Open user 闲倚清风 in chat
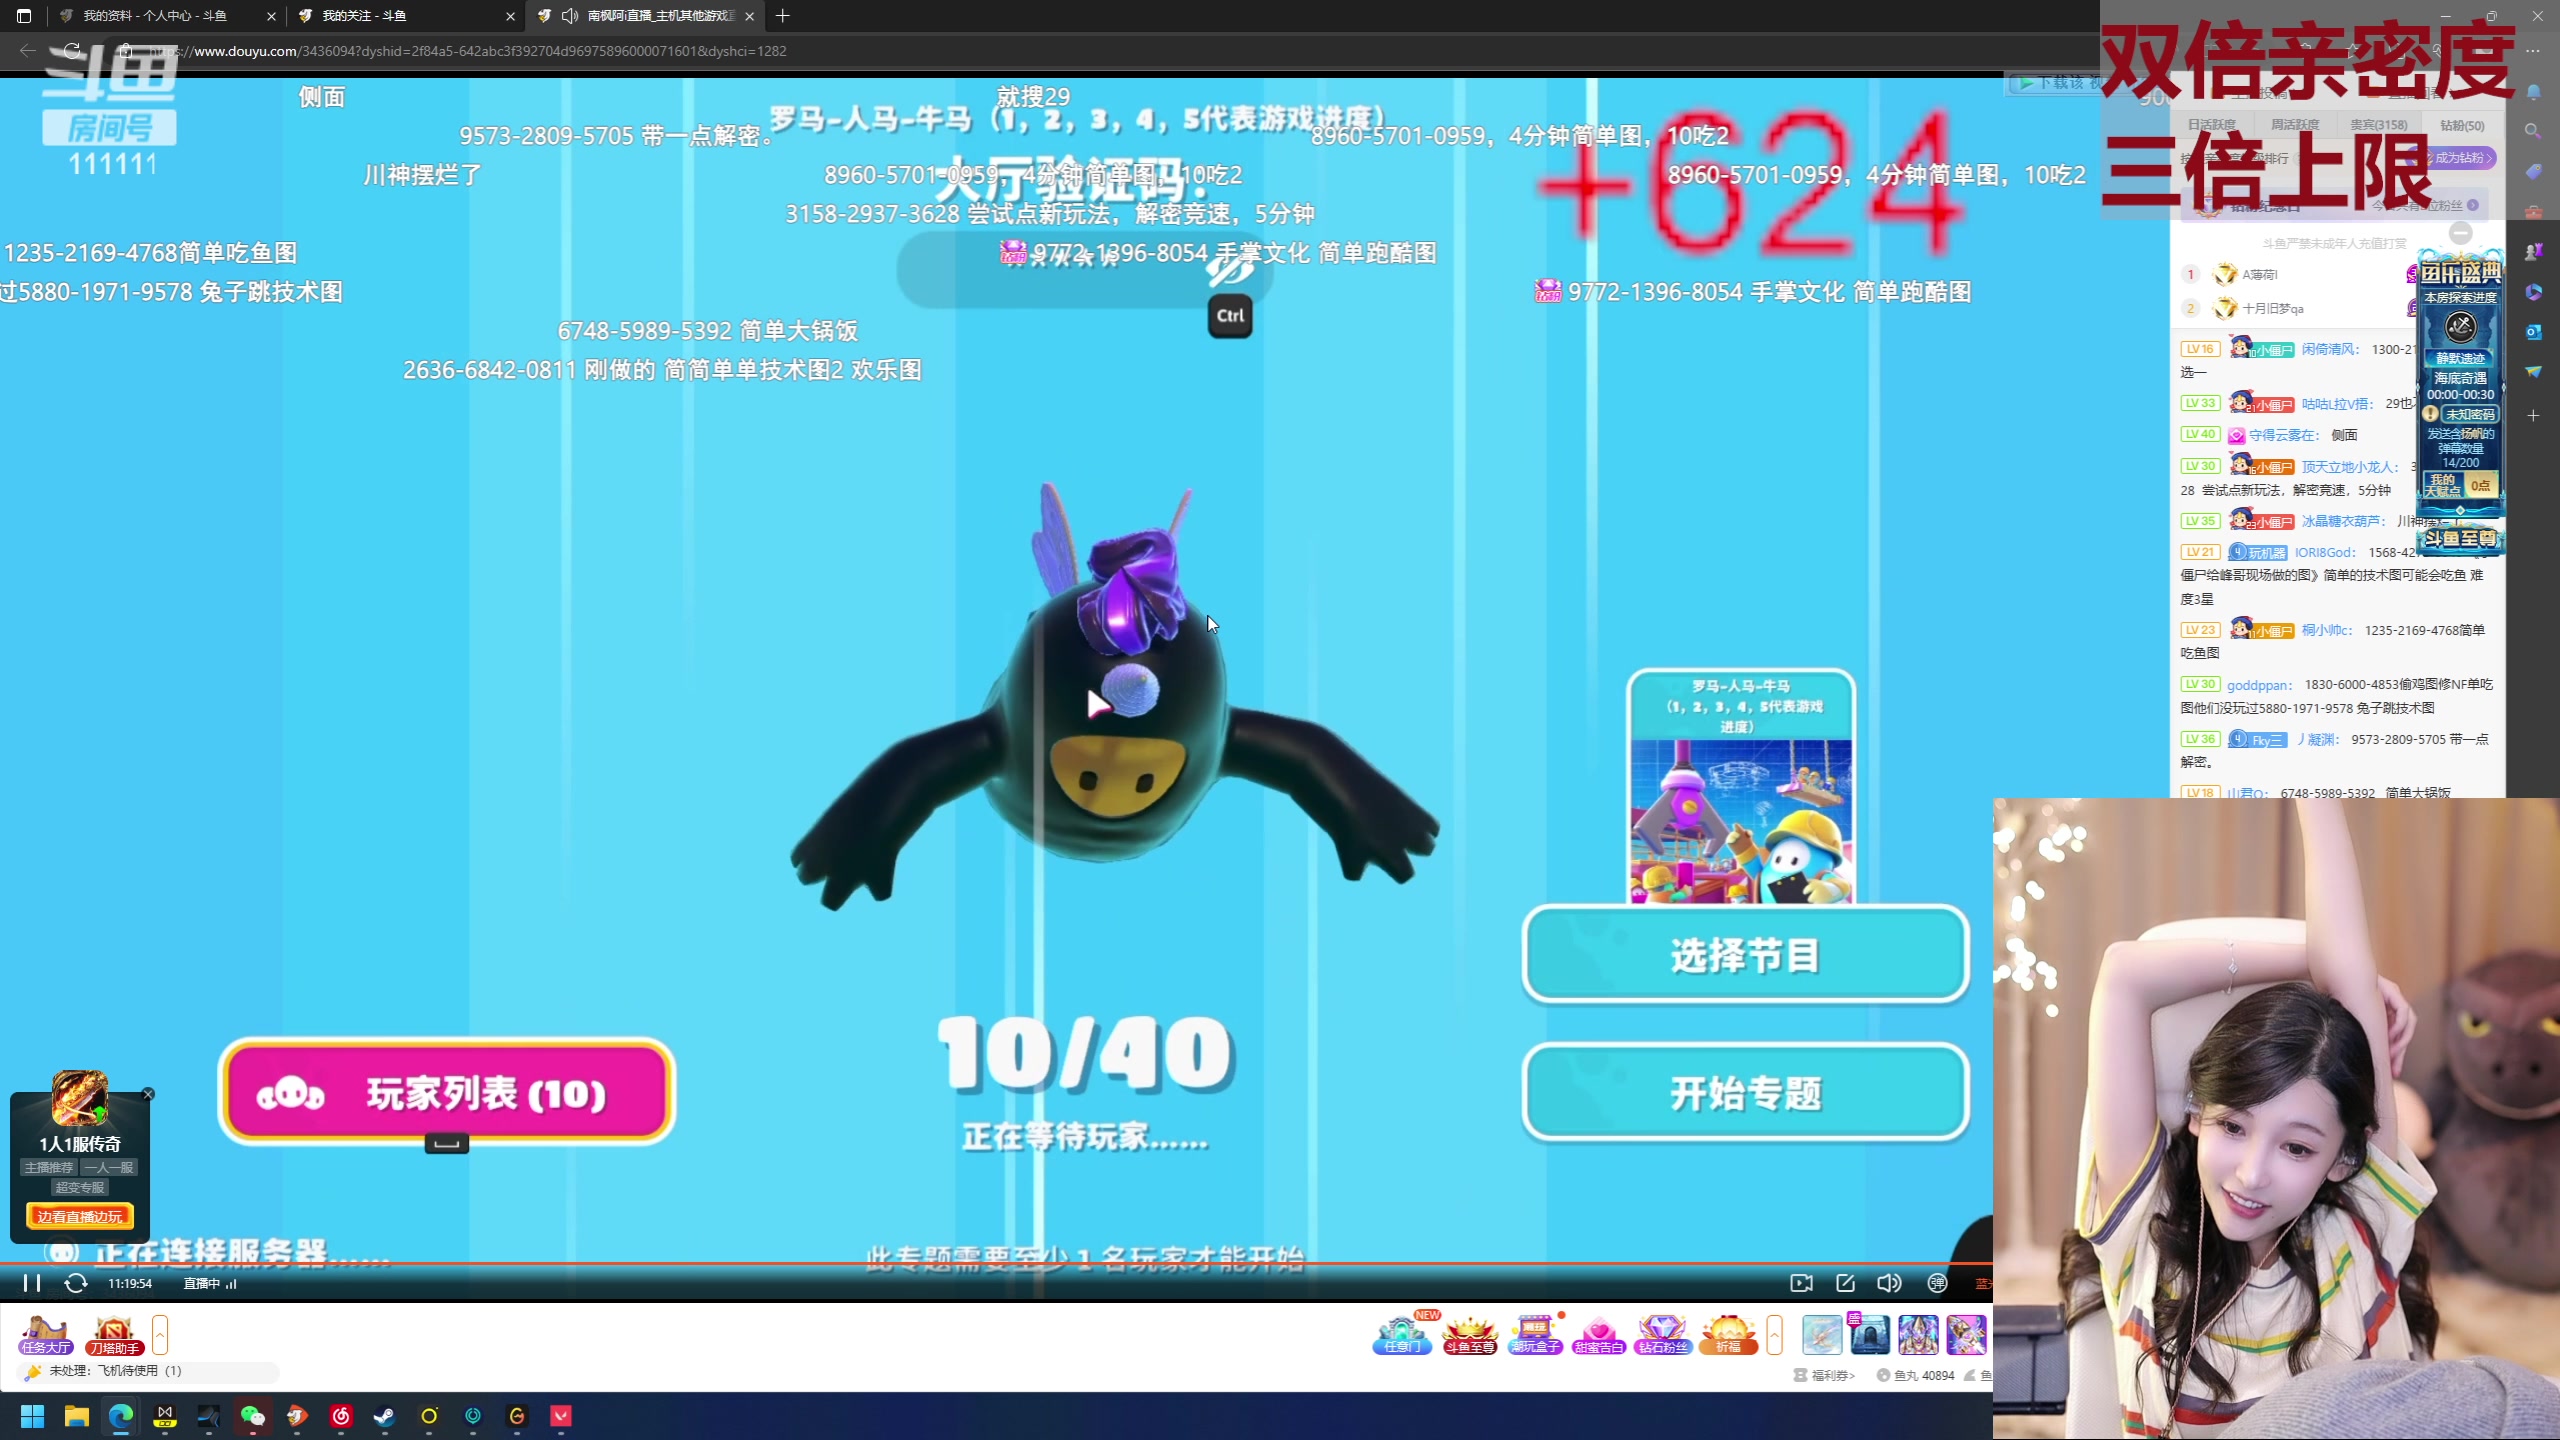The height and width of the screenshot is (1440, 2560). (x=2329, y=349)
